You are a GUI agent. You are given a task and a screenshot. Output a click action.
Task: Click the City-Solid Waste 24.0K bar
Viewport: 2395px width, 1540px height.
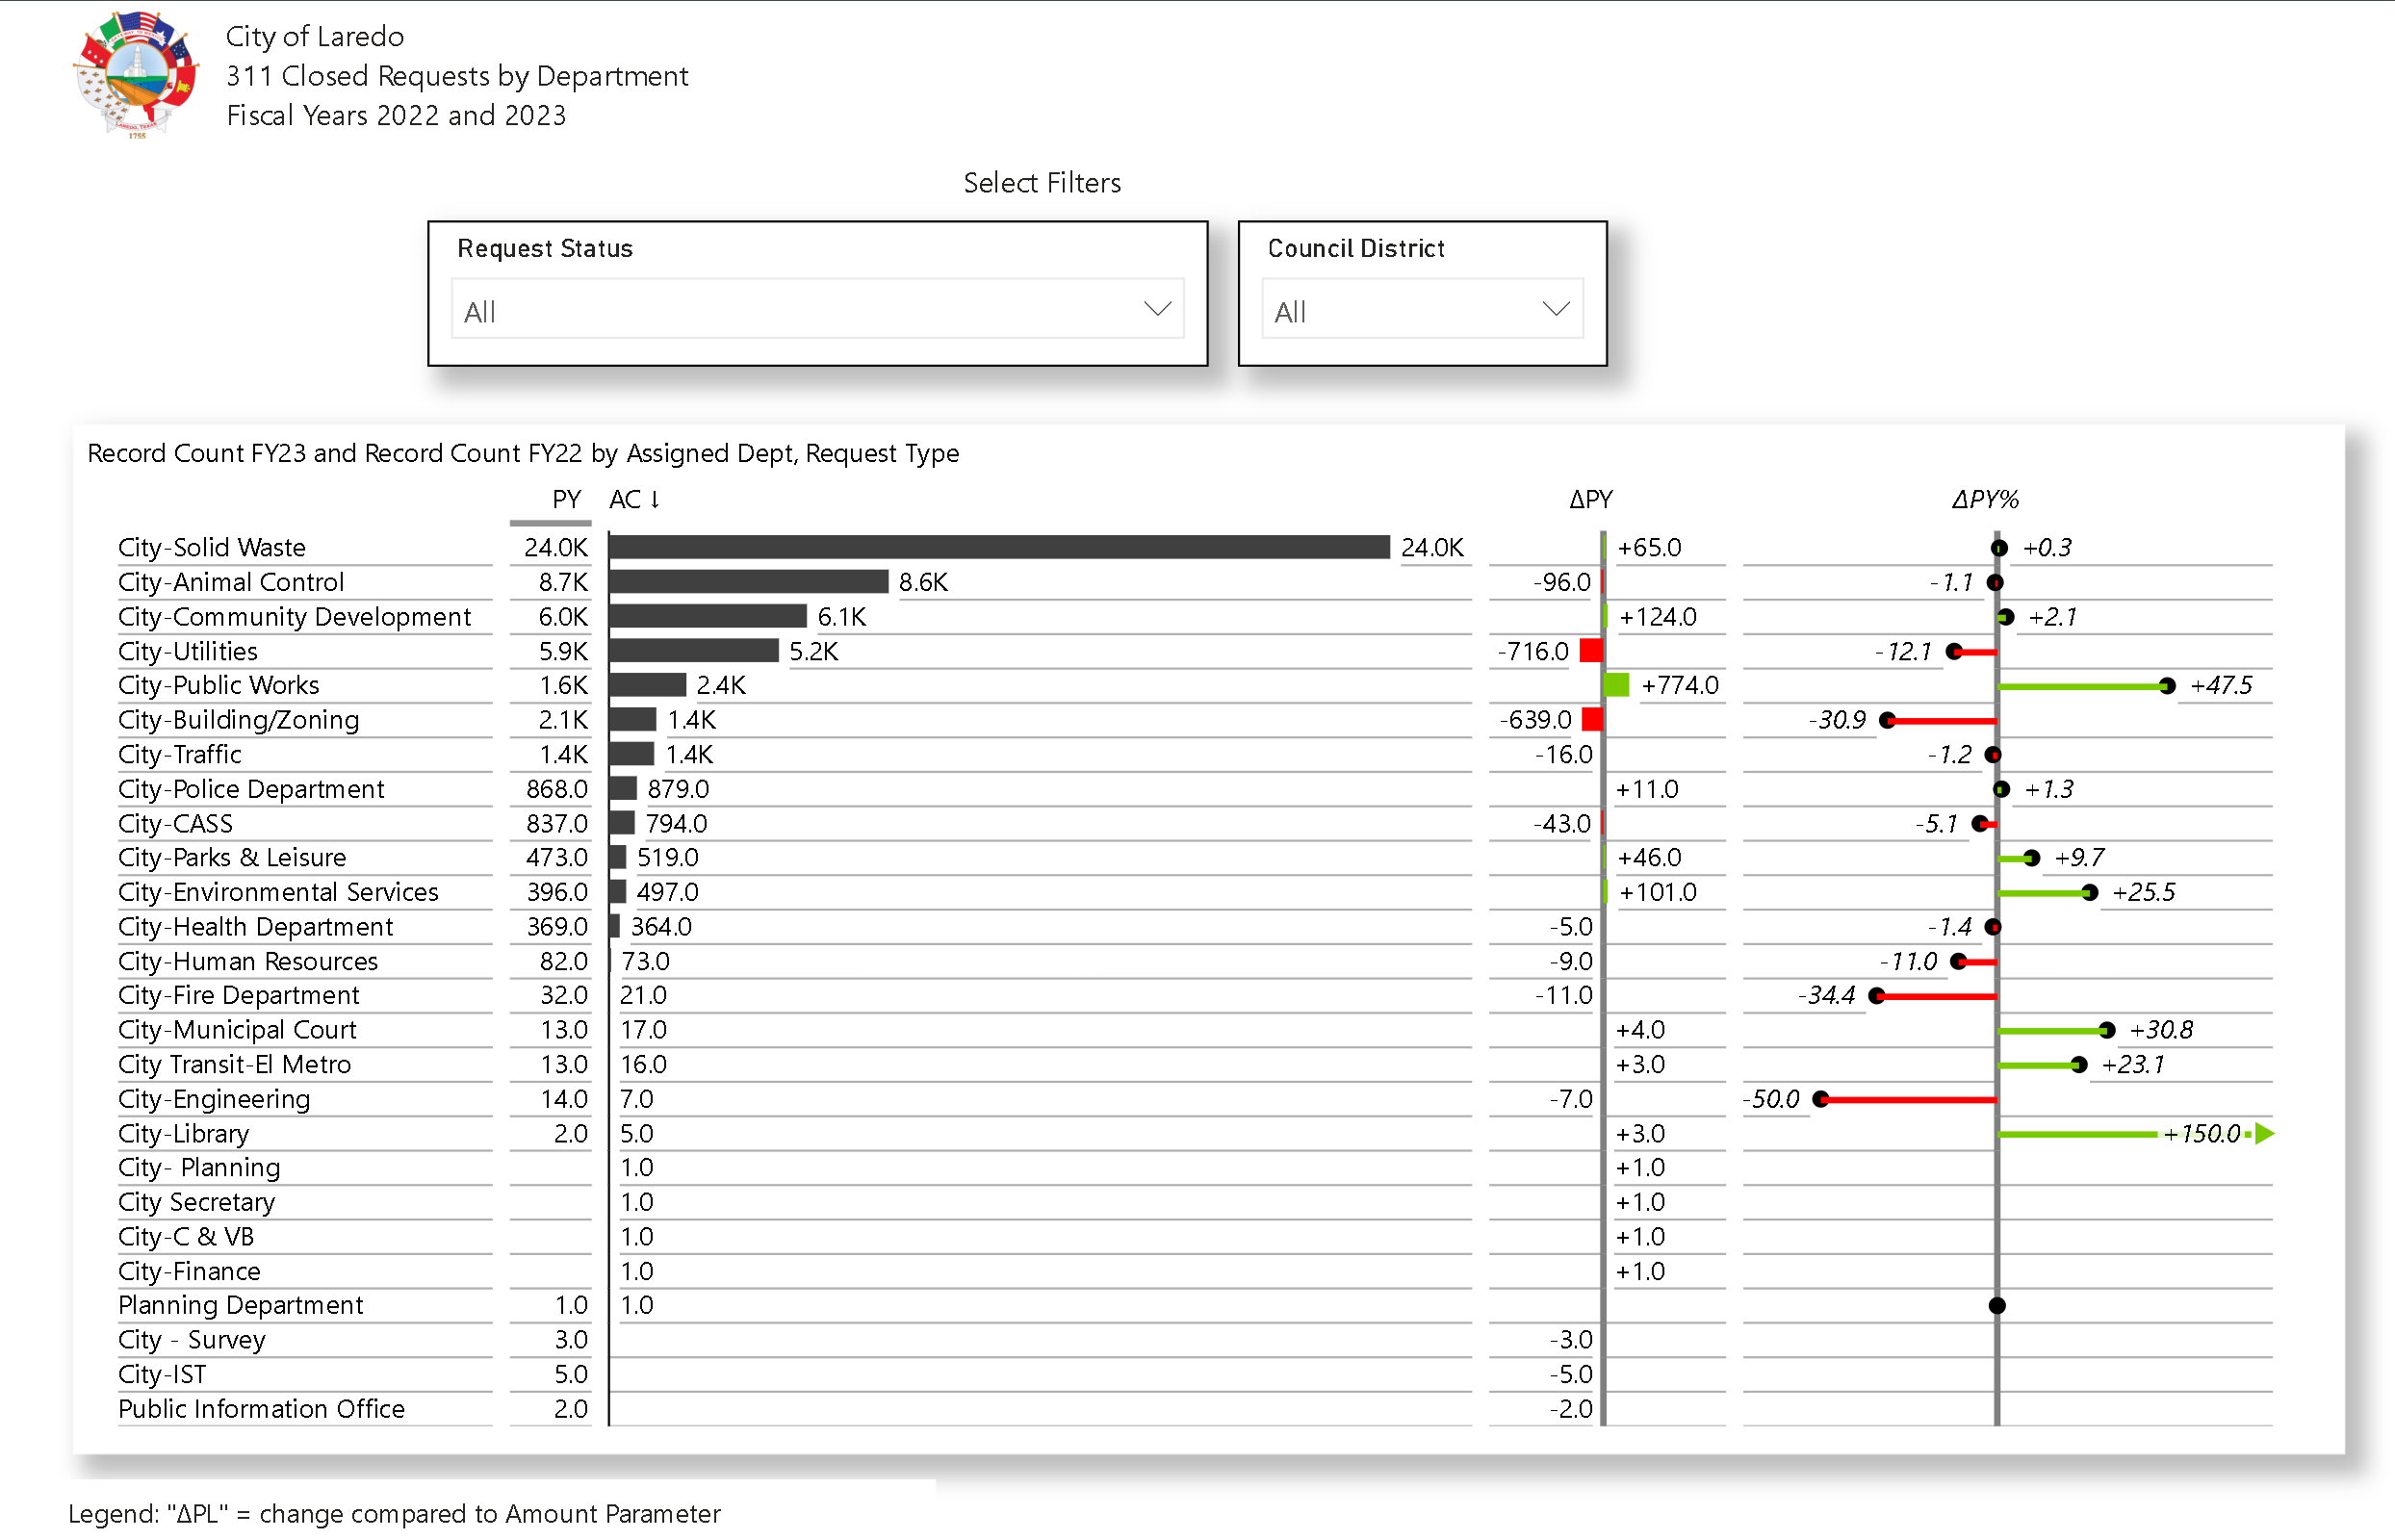pyautogui.click(x=998, y=548)
